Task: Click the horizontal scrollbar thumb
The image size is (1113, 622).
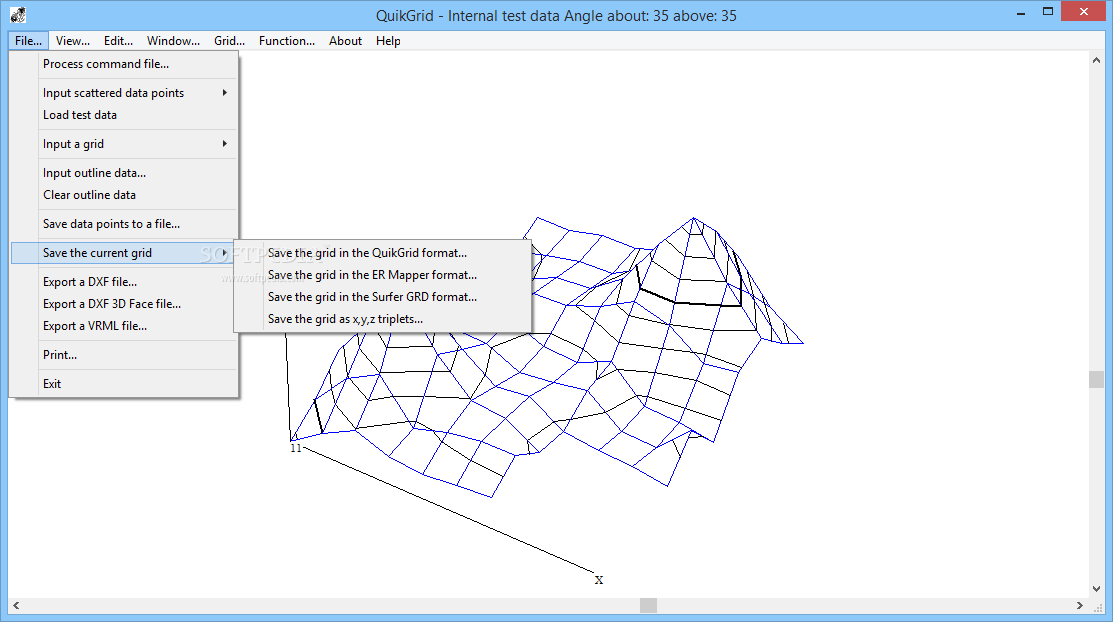Action: tap(648, 606)
